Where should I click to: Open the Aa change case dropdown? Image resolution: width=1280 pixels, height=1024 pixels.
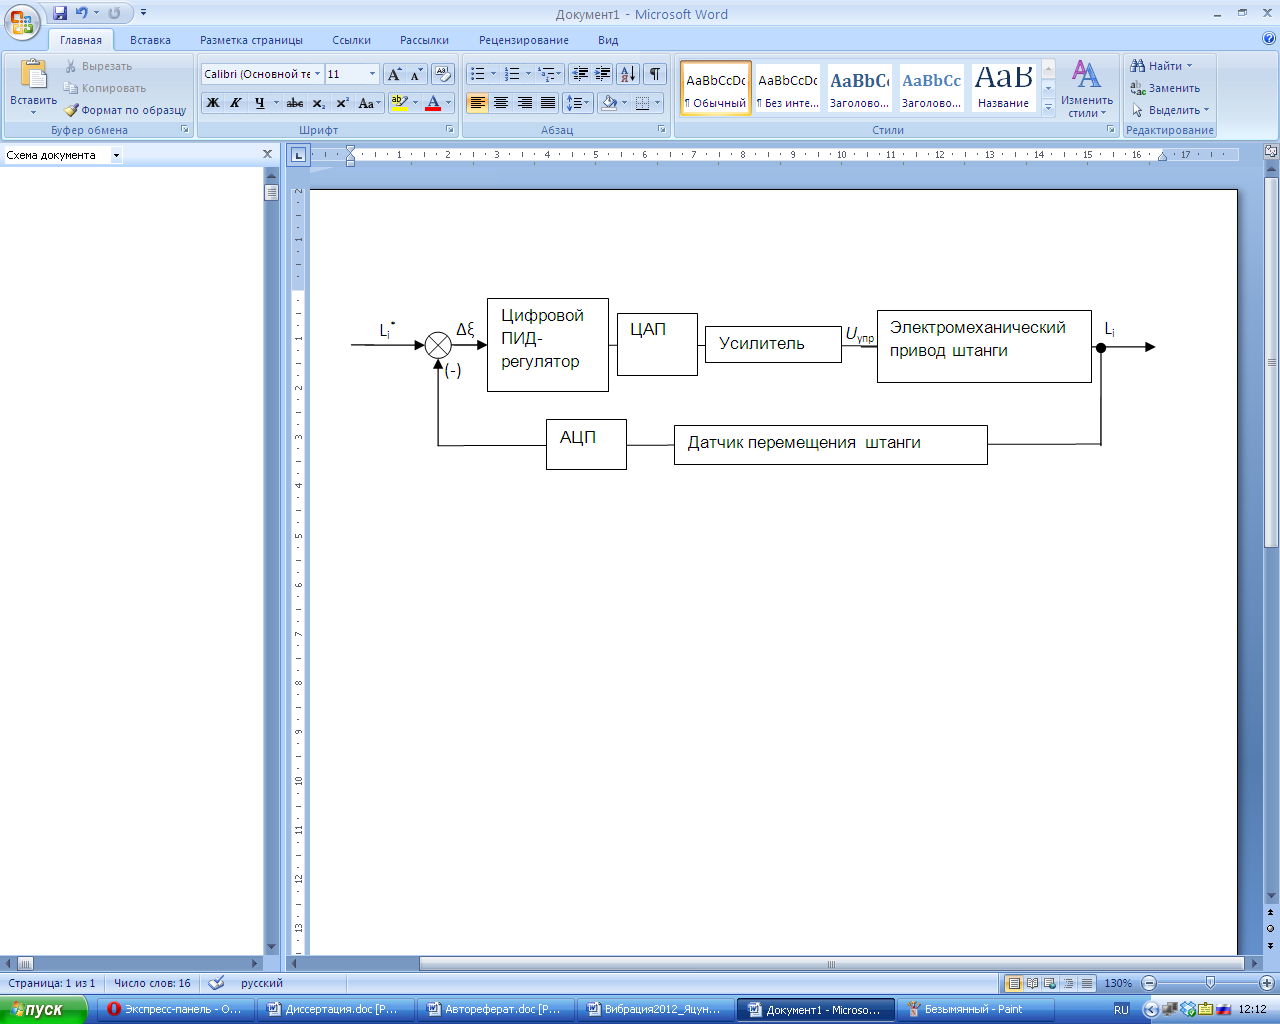click(x=369, y=103)
